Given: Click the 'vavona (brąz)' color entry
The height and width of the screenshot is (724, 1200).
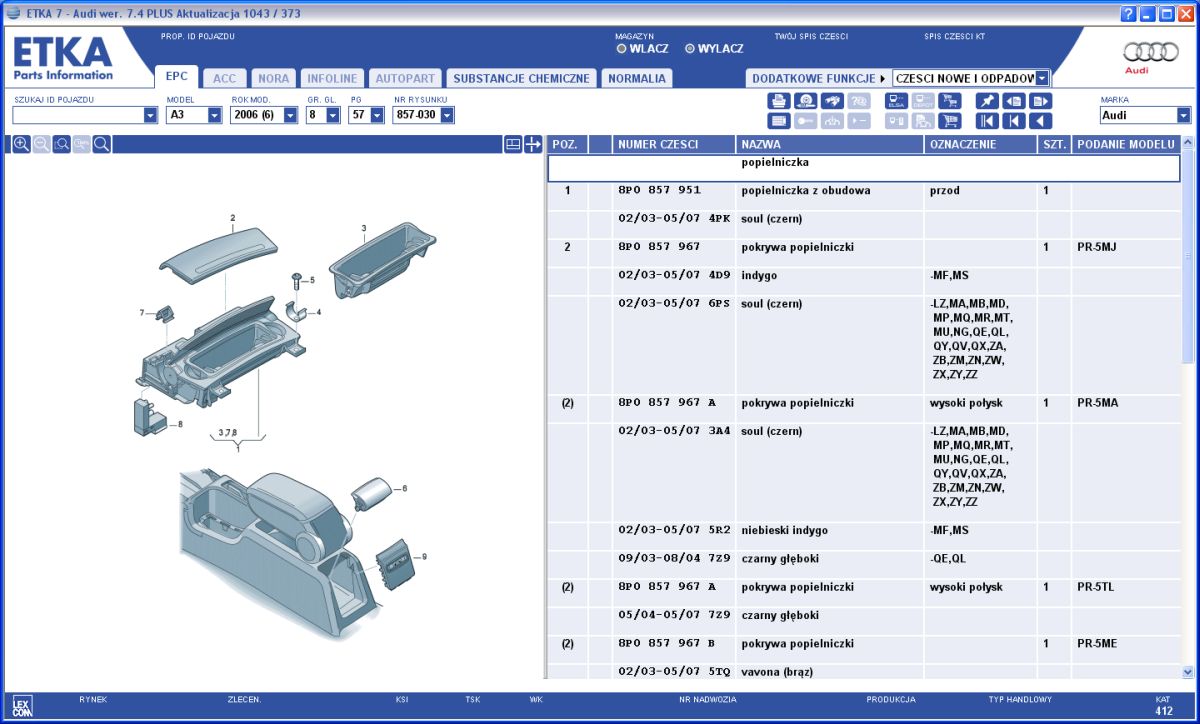Looking at the screenshot, I should 777,672.
